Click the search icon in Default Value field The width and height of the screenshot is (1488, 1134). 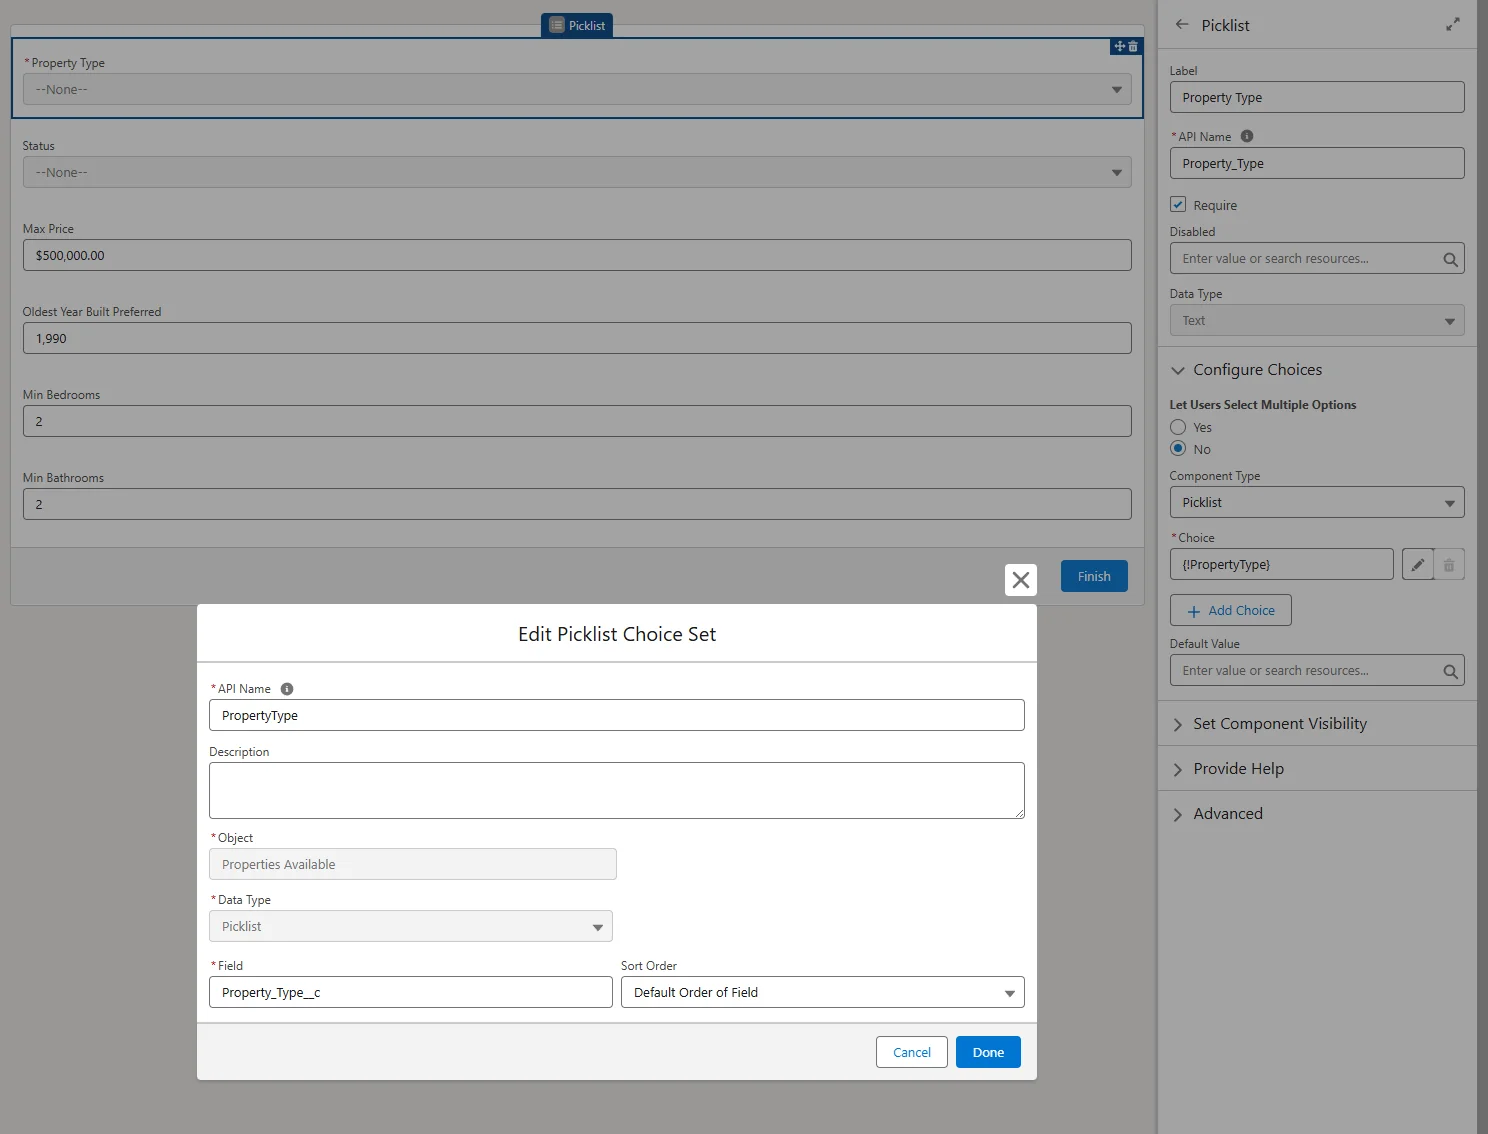[1450, 671]
